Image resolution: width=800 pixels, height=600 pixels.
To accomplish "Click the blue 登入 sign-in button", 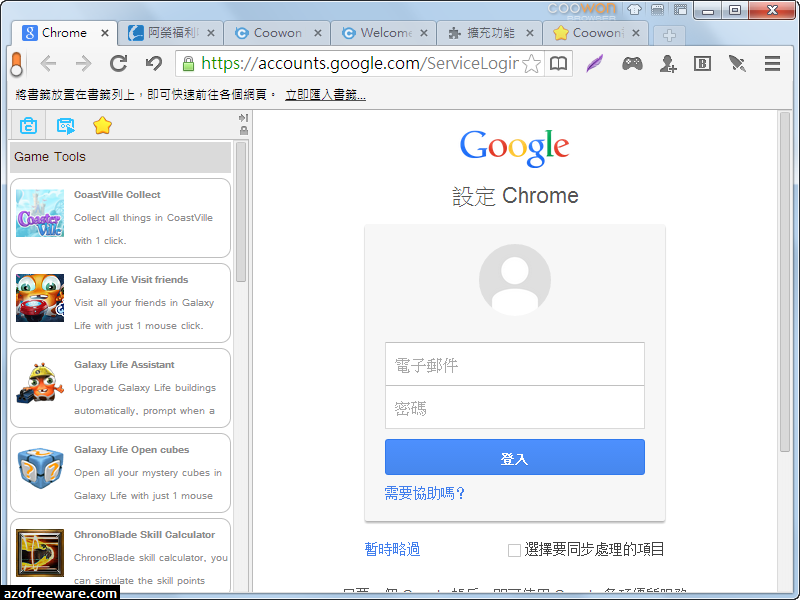I will (515, 457).
